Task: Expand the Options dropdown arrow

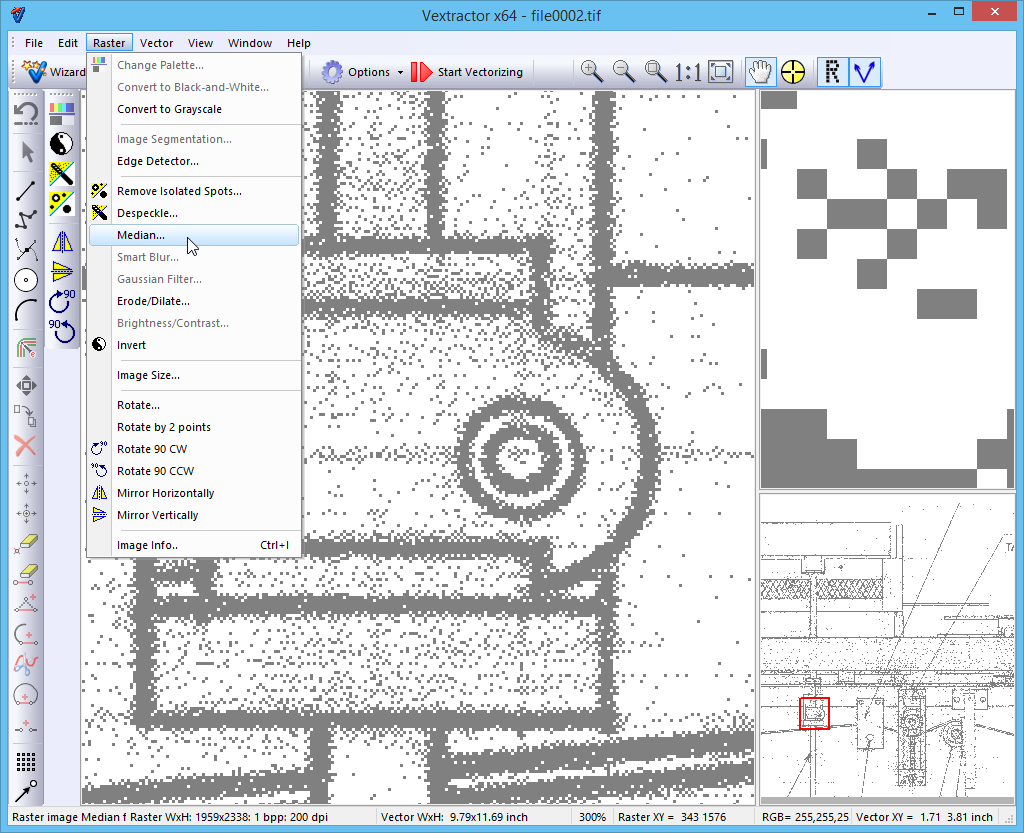Action: tap(400, 72)
